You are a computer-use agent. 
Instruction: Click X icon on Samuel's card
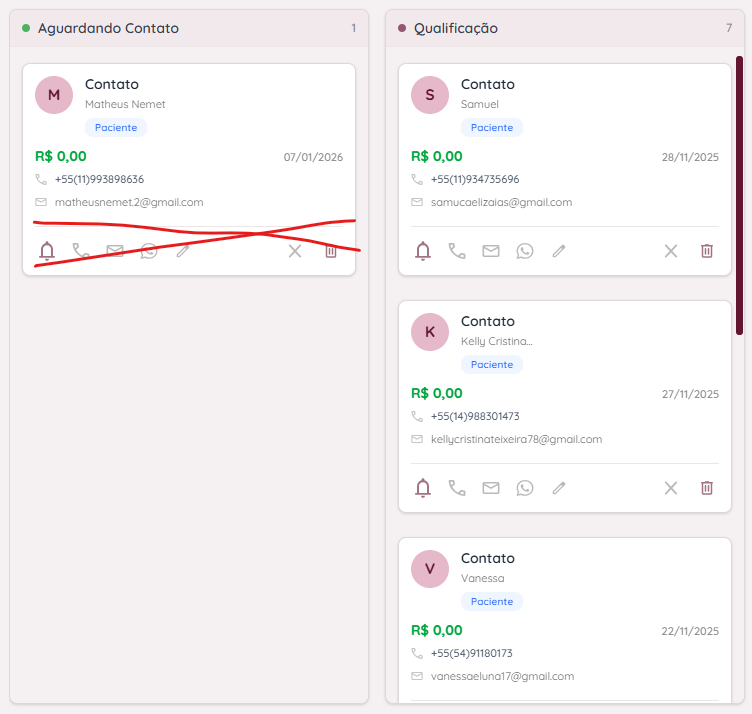click(671, 251)
